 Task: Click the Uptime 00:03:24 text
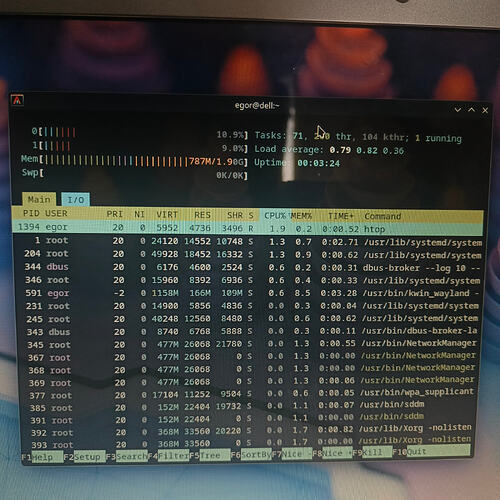(297, 163)
